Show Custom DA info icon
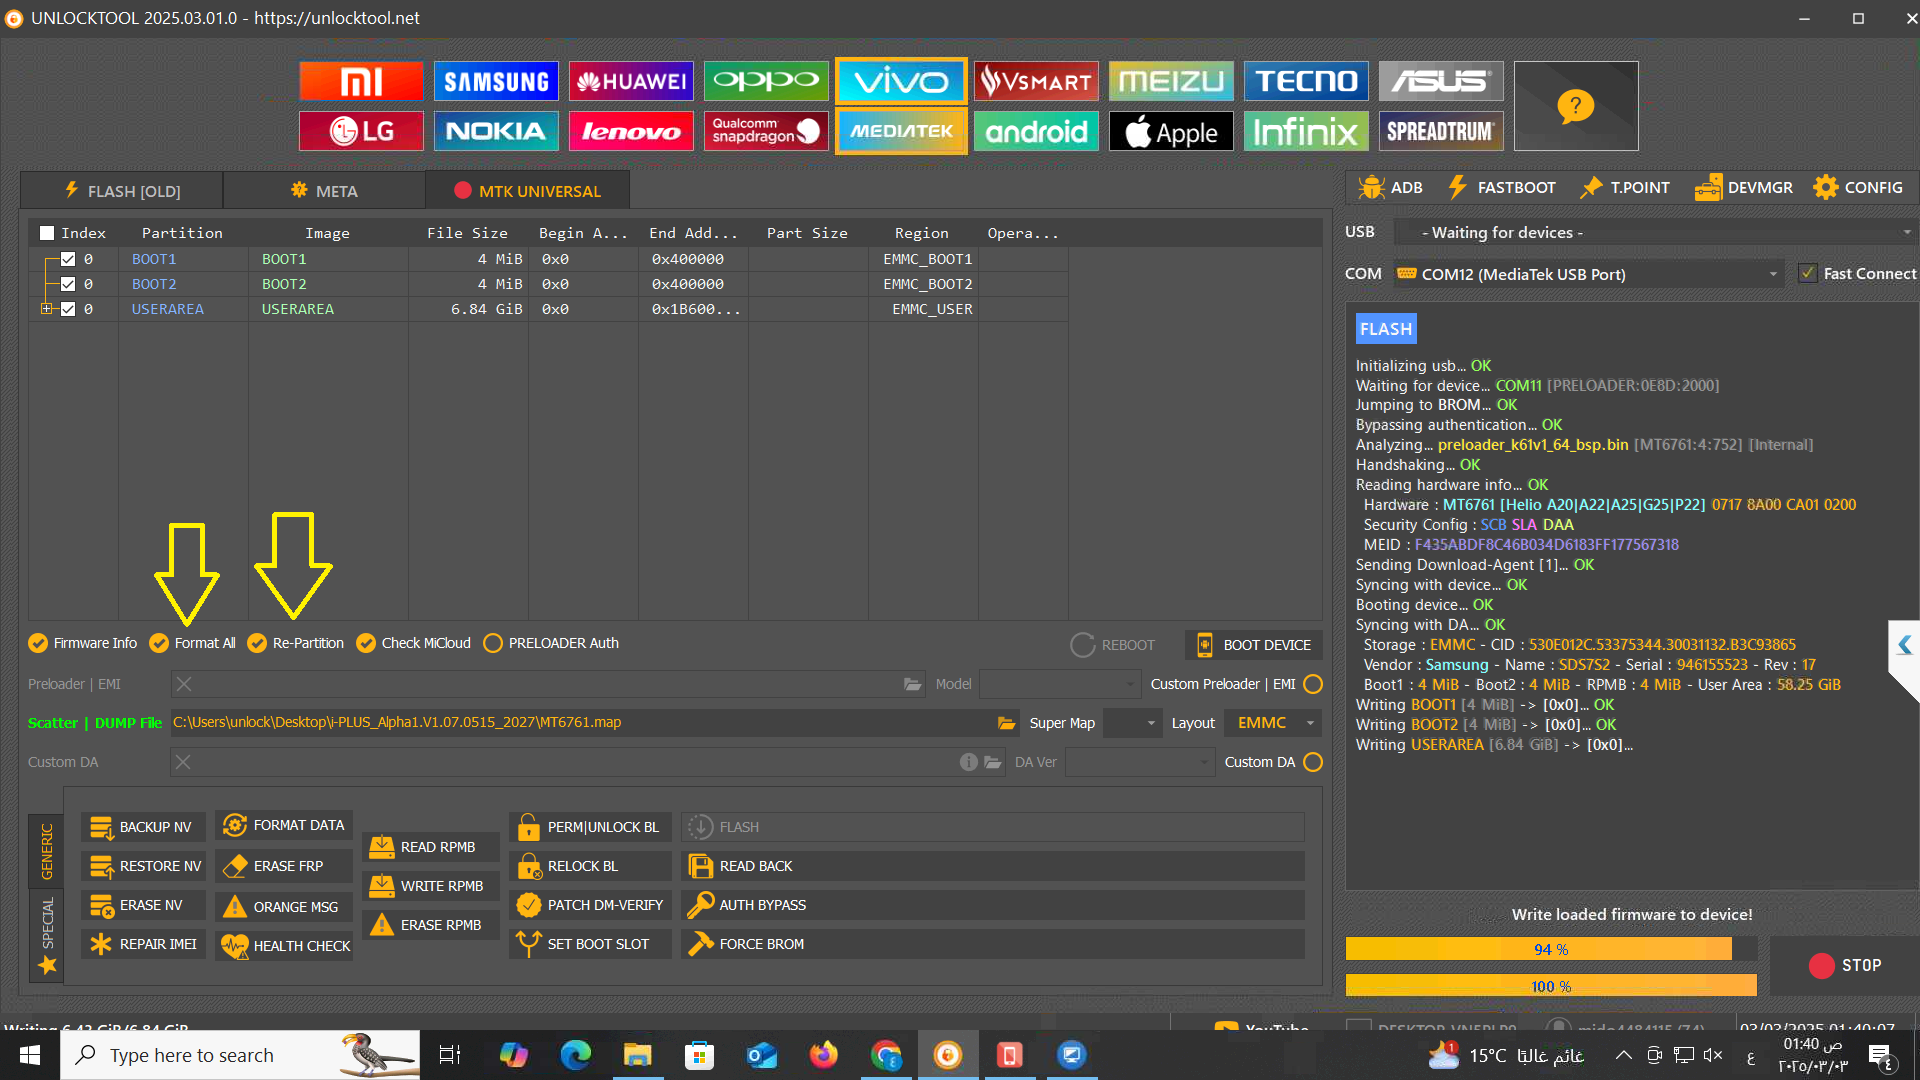Image resolution: width=1920 pixels, height=1080 pixels. tap(968, 762)
